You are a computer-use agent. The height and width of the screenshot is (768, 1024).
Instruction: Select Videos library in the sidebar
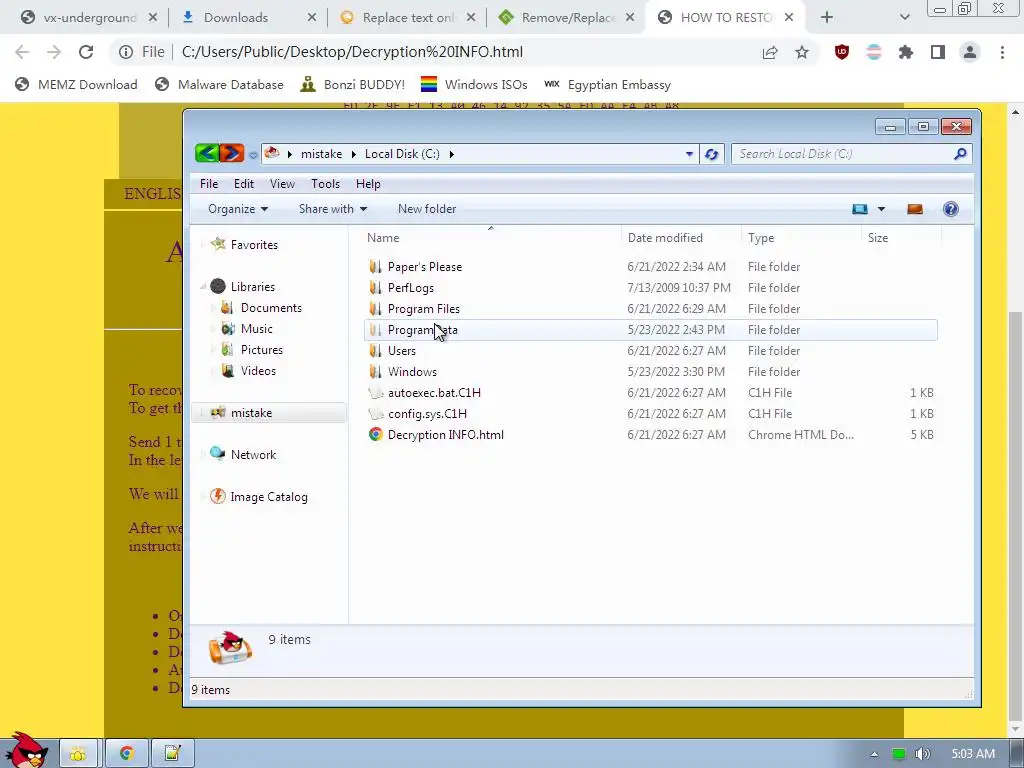coord(258,370)
